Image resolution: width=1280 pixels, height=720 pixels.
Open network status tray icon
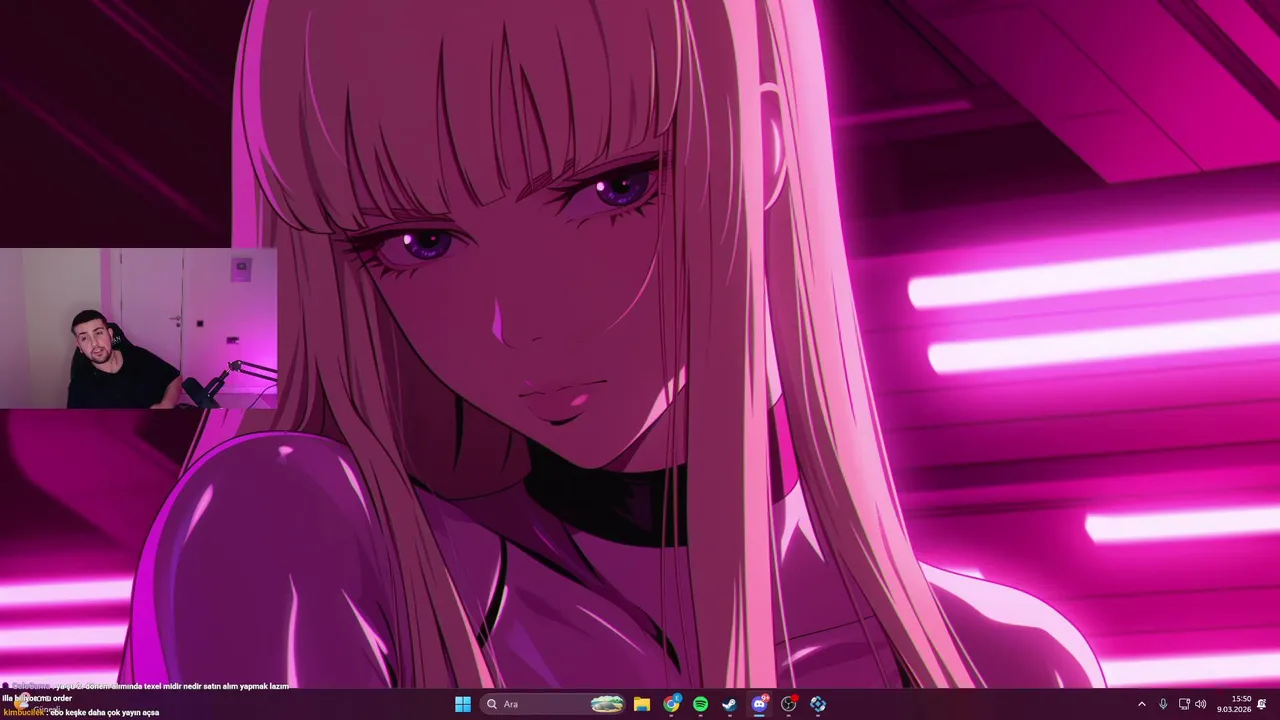click(1184, 704)
